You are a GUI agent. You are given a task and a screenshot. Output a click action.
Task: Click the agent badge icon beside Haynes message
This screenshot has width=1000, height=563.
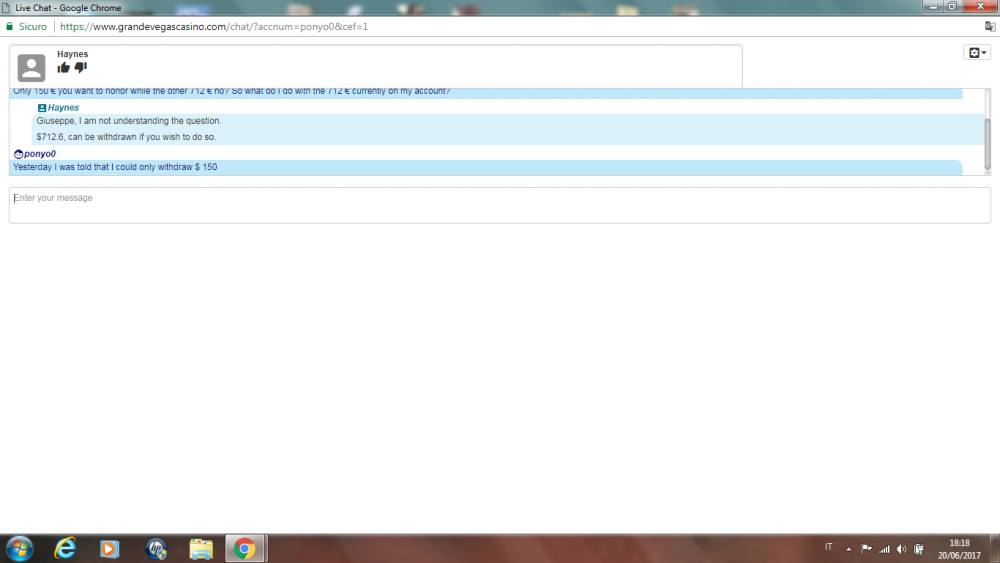point(41,108)
